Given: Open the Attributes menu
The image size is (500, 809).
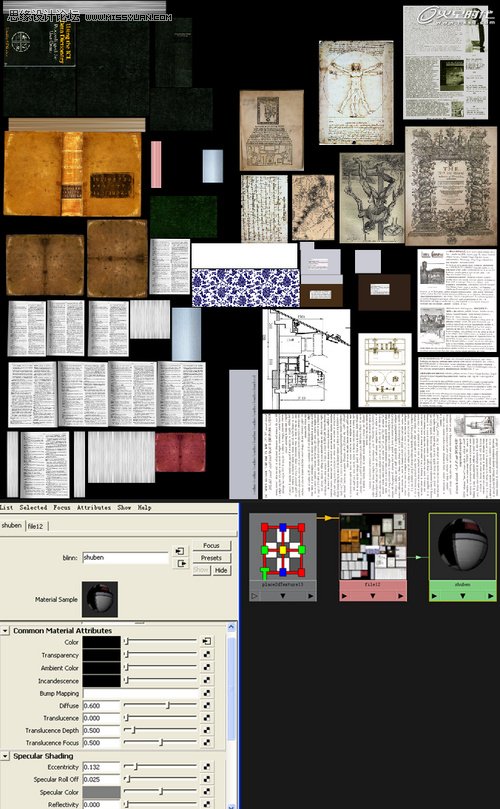Looking at the screenshot, I should pyautogui.click(x=94, y=508).
